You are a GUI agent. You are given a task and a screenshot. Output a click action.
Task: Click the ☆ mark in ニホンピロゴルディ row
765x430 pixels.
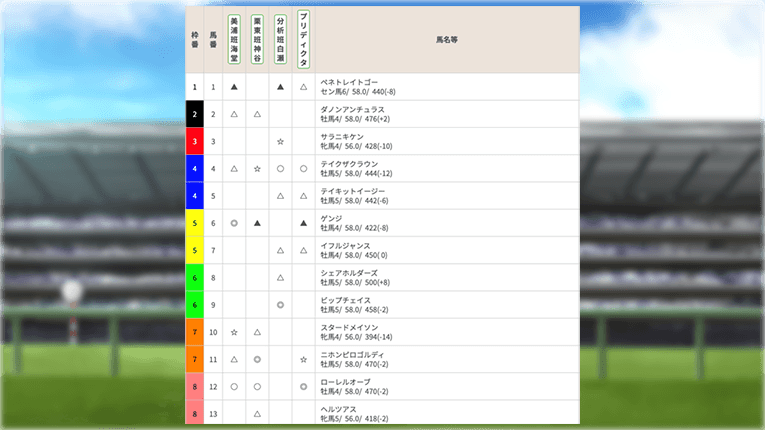pos(303,359)
